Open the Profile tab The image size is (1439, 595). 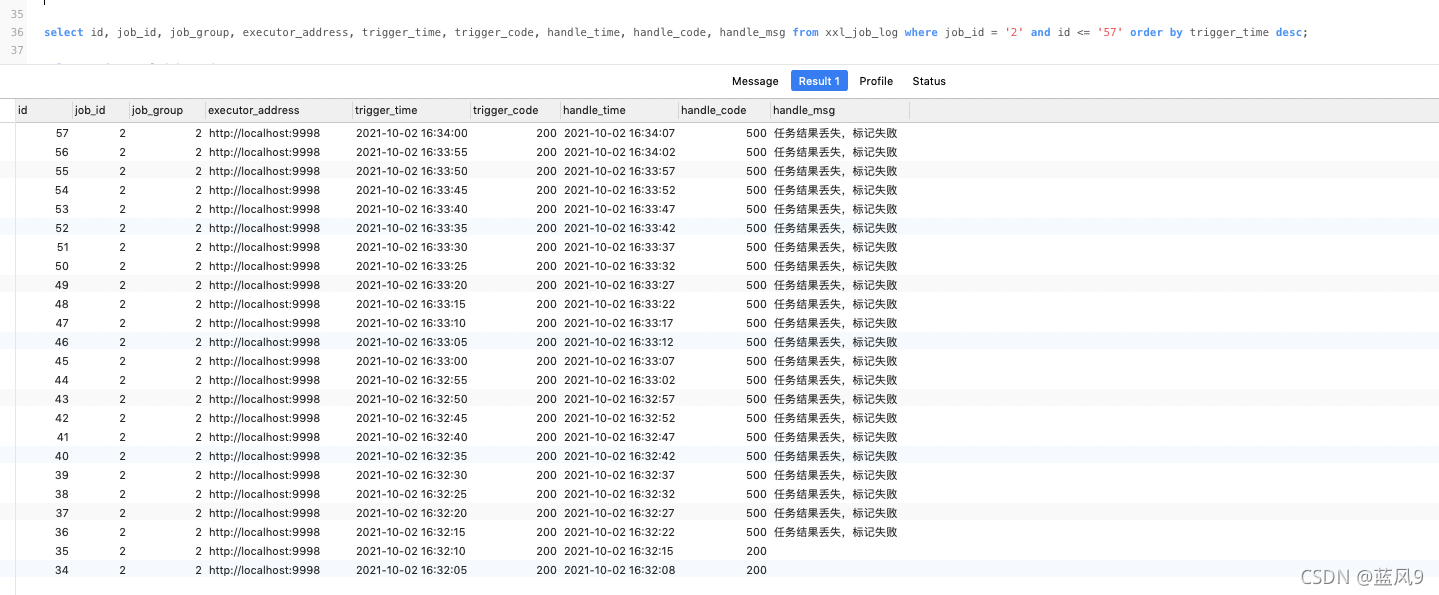tap(876, 81)
